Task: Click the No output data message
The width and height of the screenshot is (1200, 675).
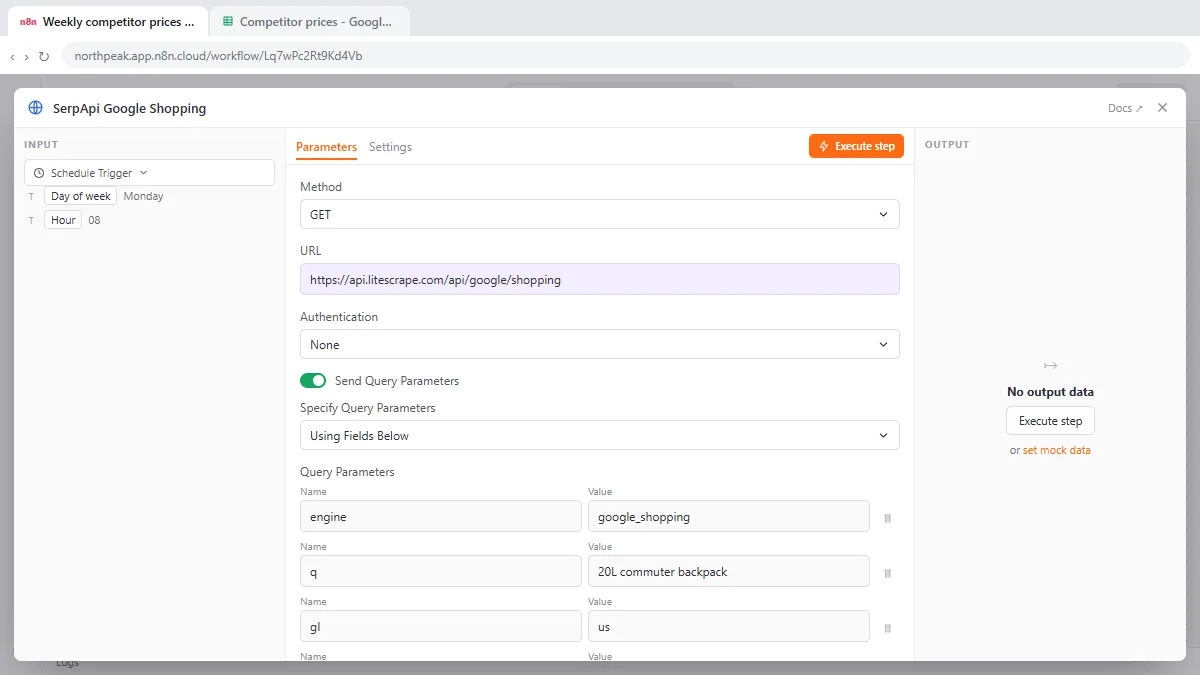Action: point(1050,392)
